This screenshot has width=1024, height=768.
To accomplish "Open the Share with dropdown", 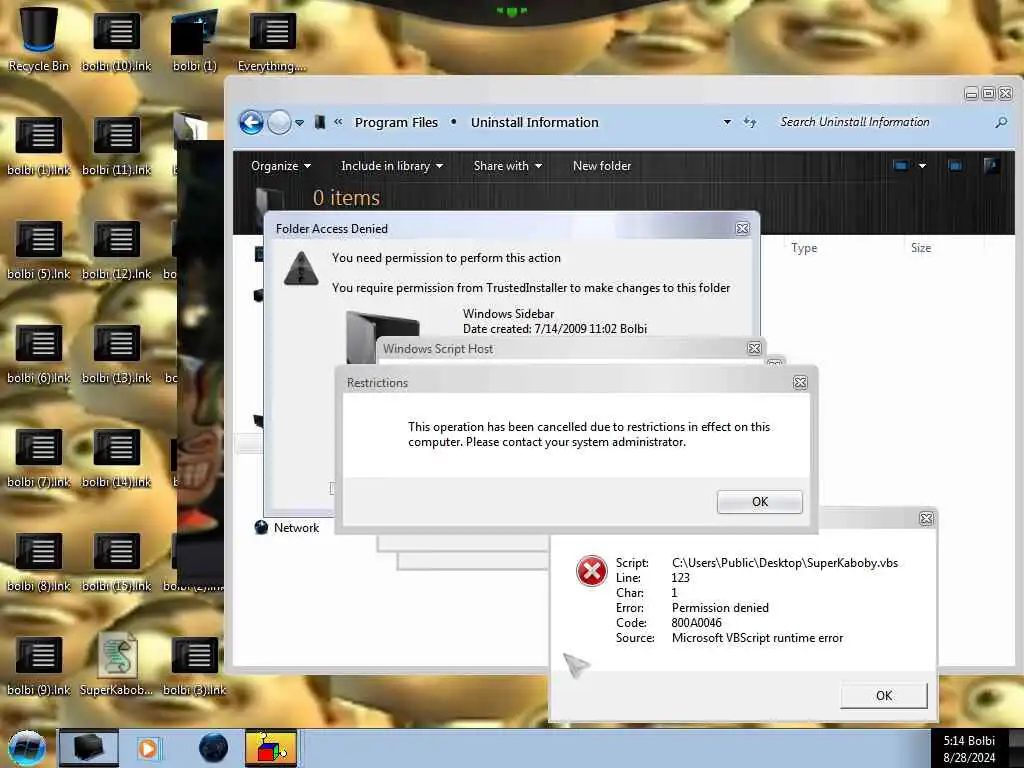I will click(507, 166).
